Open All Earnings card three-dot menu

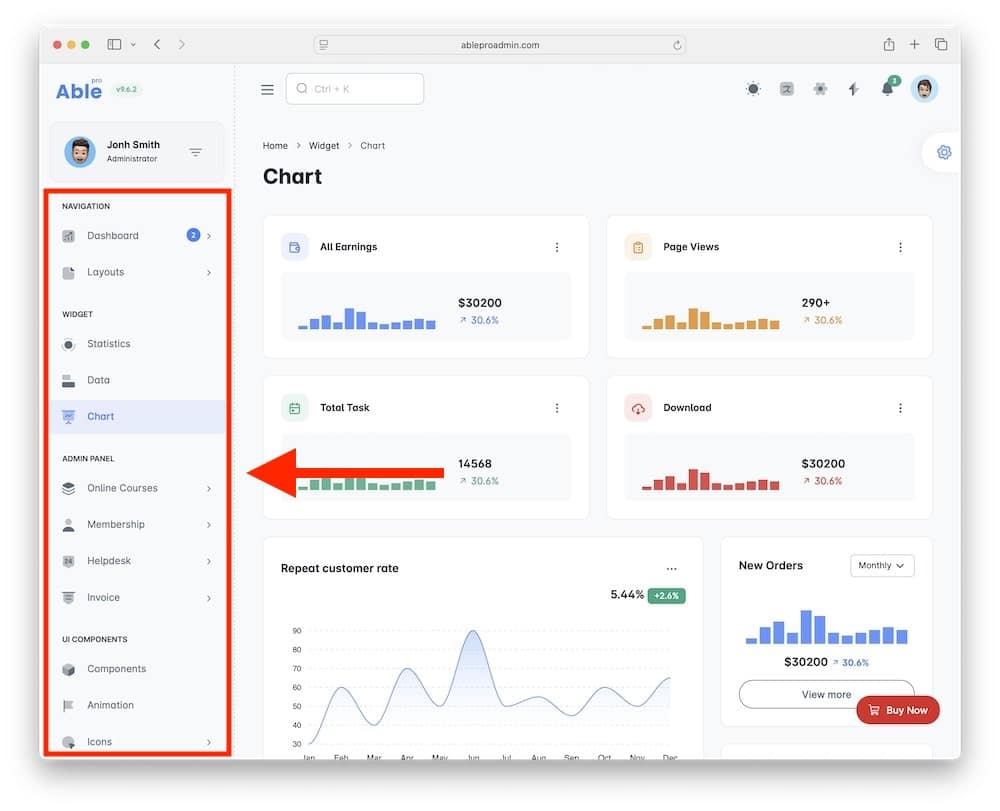tap(557, 247)
